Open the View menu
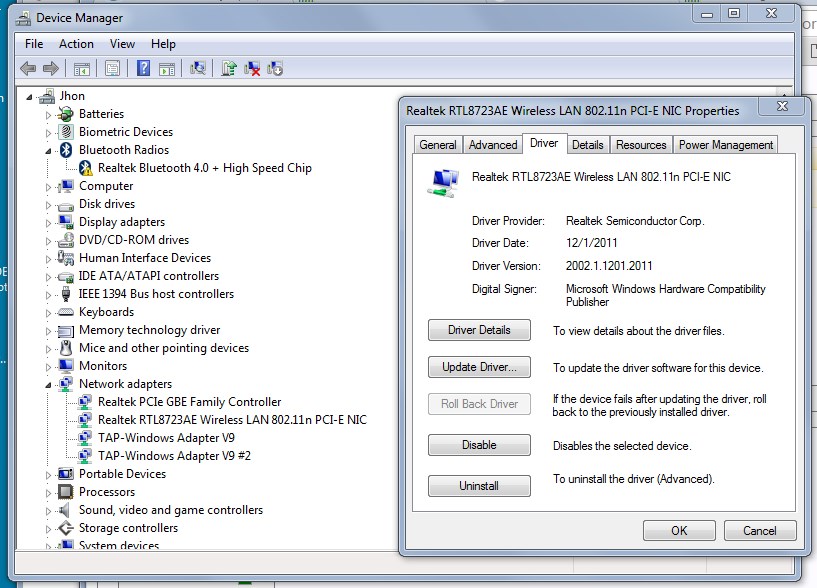 pyautogui.click(x=122, y=44)
